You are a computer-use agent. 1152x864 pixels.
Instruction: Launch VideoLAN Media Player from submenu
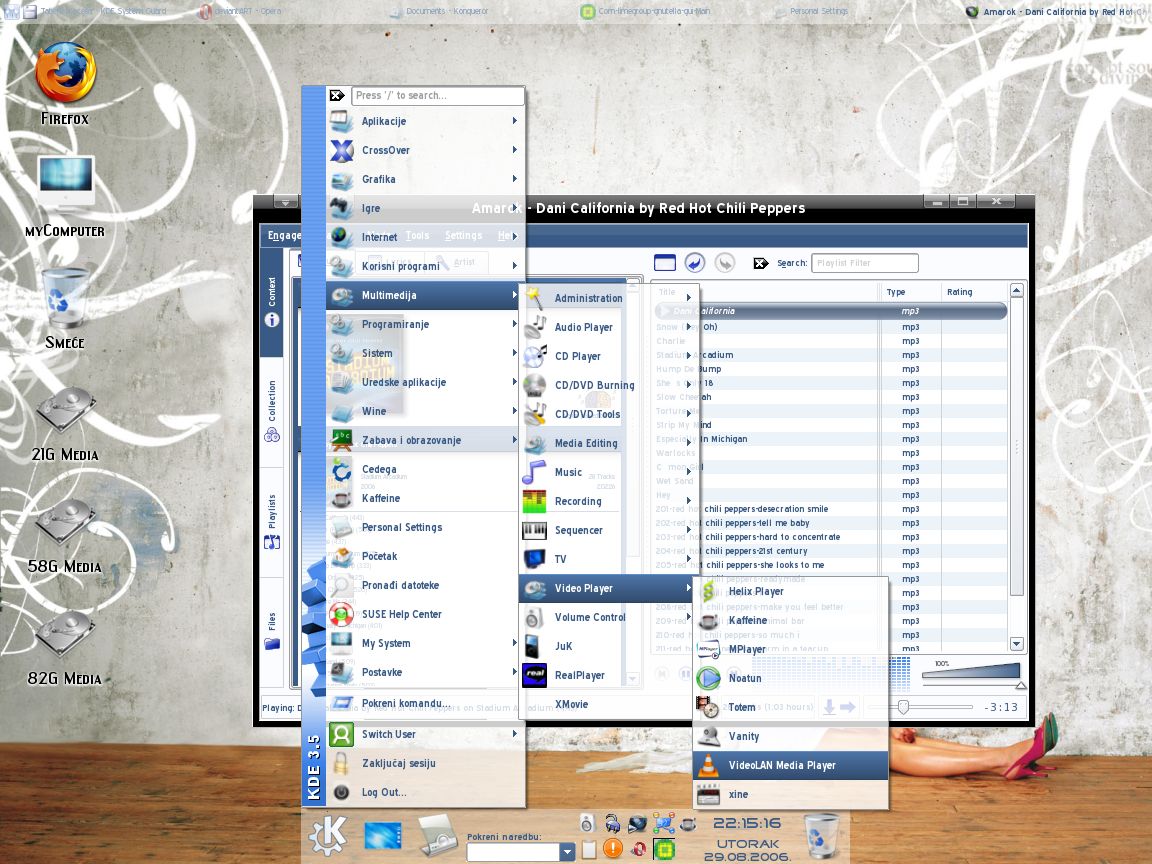click(791, 765)
